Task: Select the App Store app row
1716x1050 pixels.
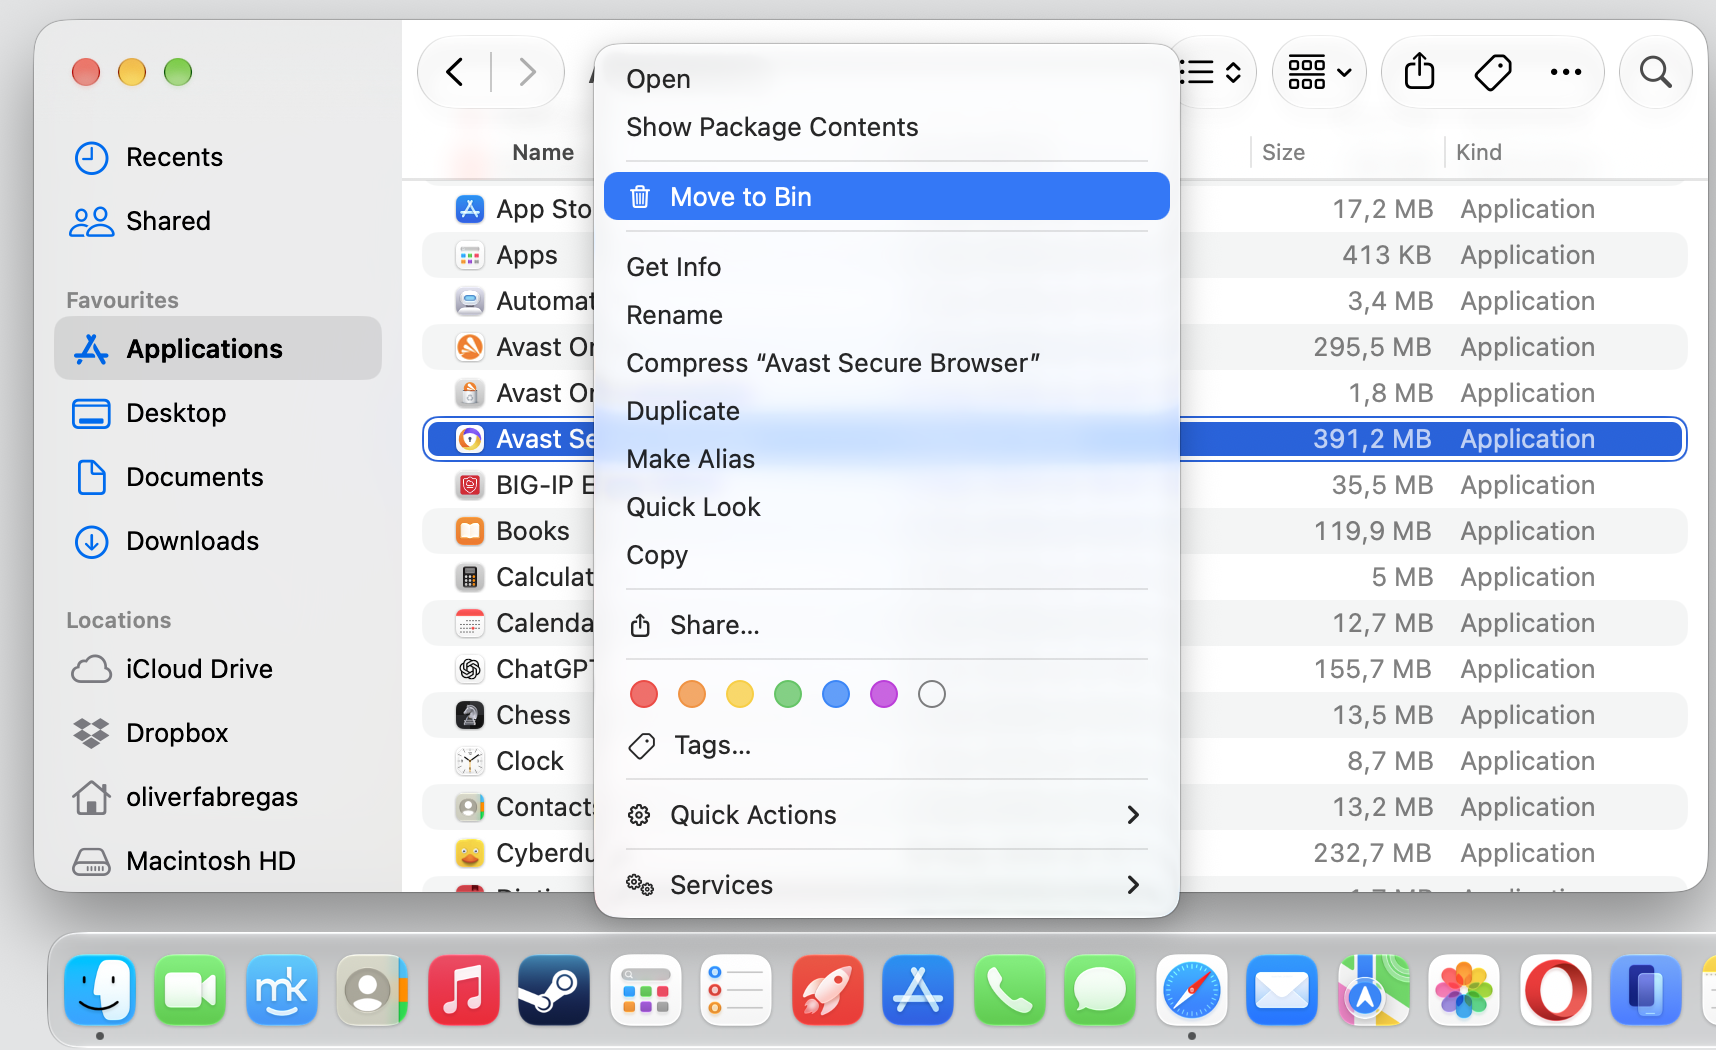Action: (1054, 209)
